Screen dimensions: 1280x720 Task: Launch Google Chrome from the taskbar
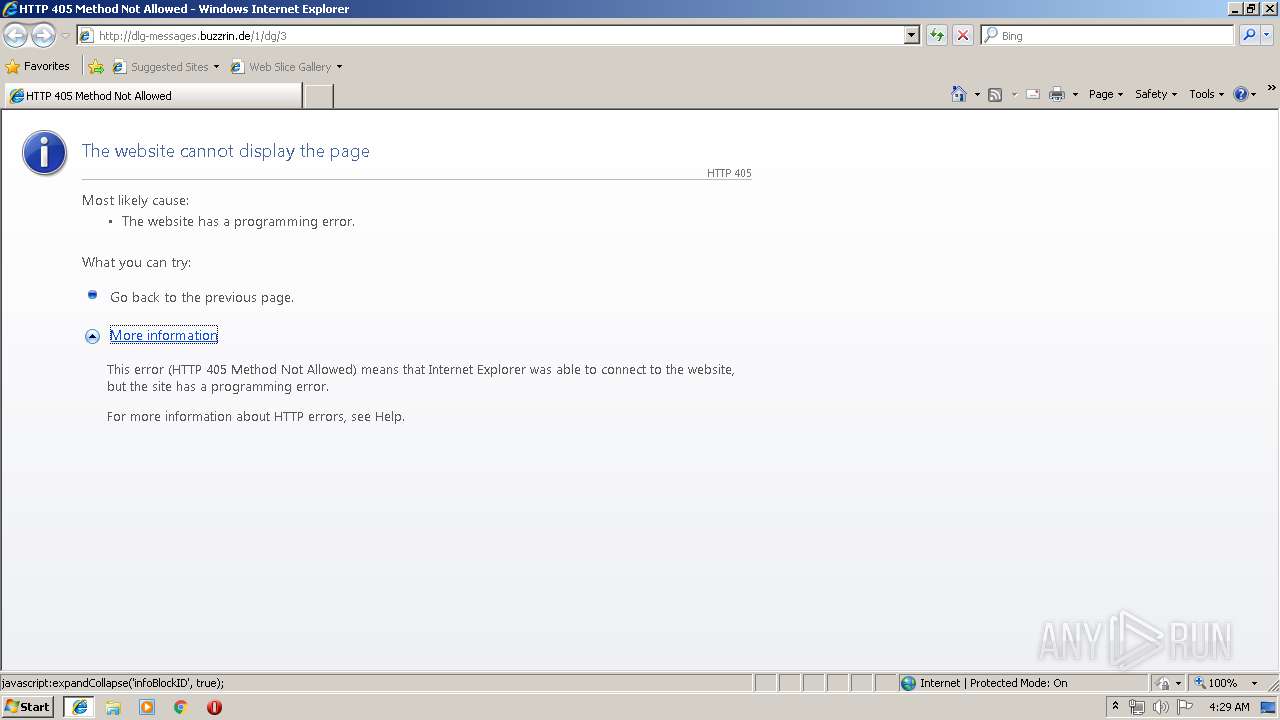point(181,707)
